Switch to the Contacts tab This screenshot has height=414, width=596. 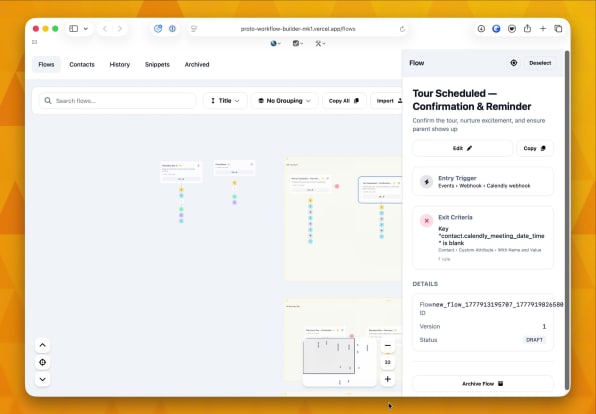pyautogui.click(x=82, y=65)
